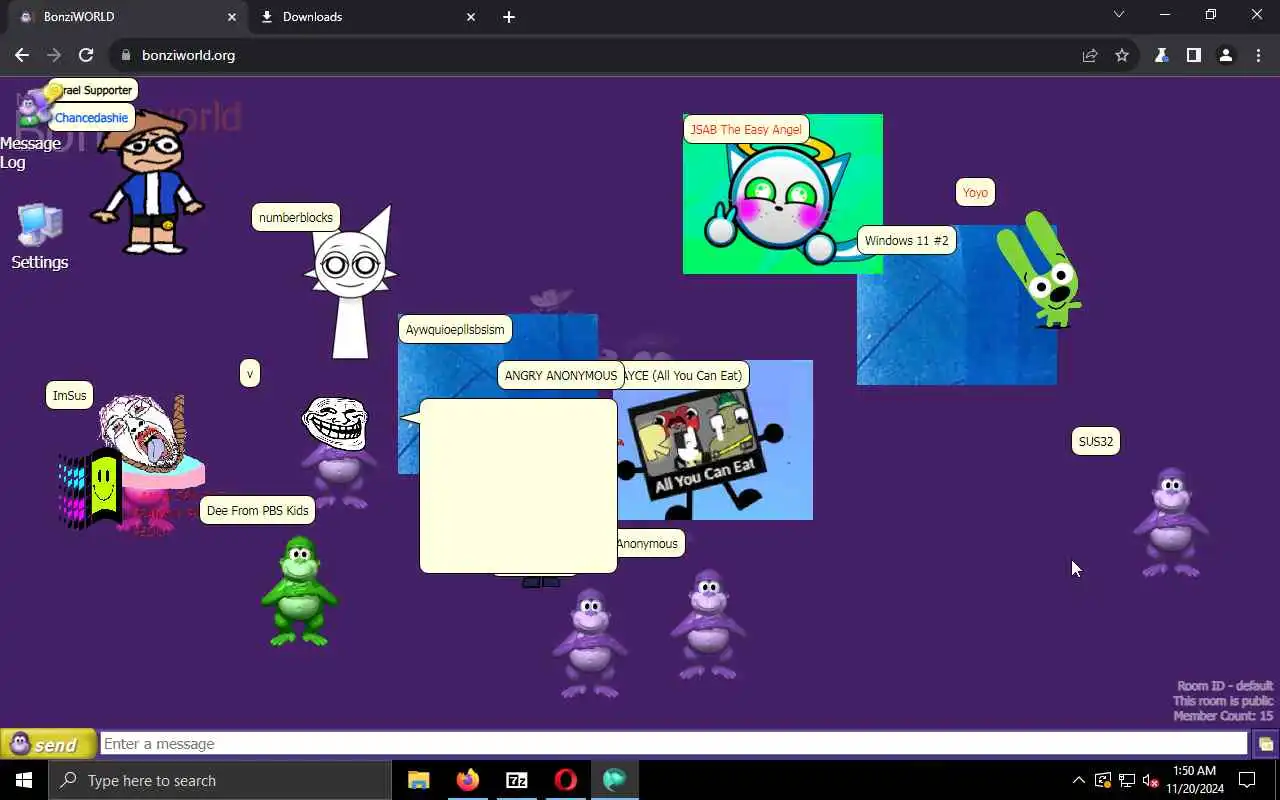
Task: Click the empty speech bubble
Action: point(518,486)
